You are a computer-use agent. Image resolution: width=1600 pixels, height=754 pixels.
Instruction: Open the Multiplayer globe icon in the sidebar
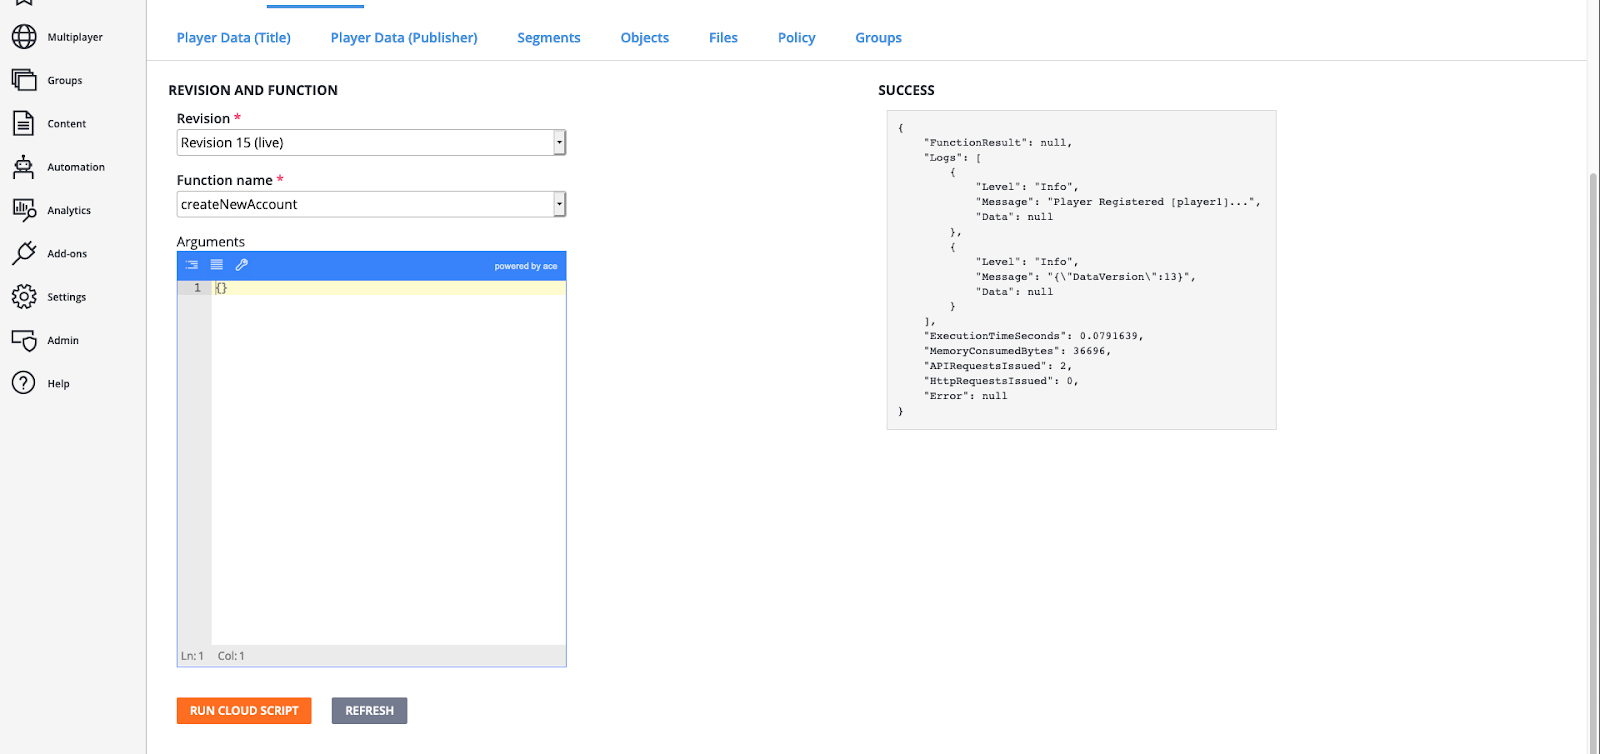(x=24, y=37)
